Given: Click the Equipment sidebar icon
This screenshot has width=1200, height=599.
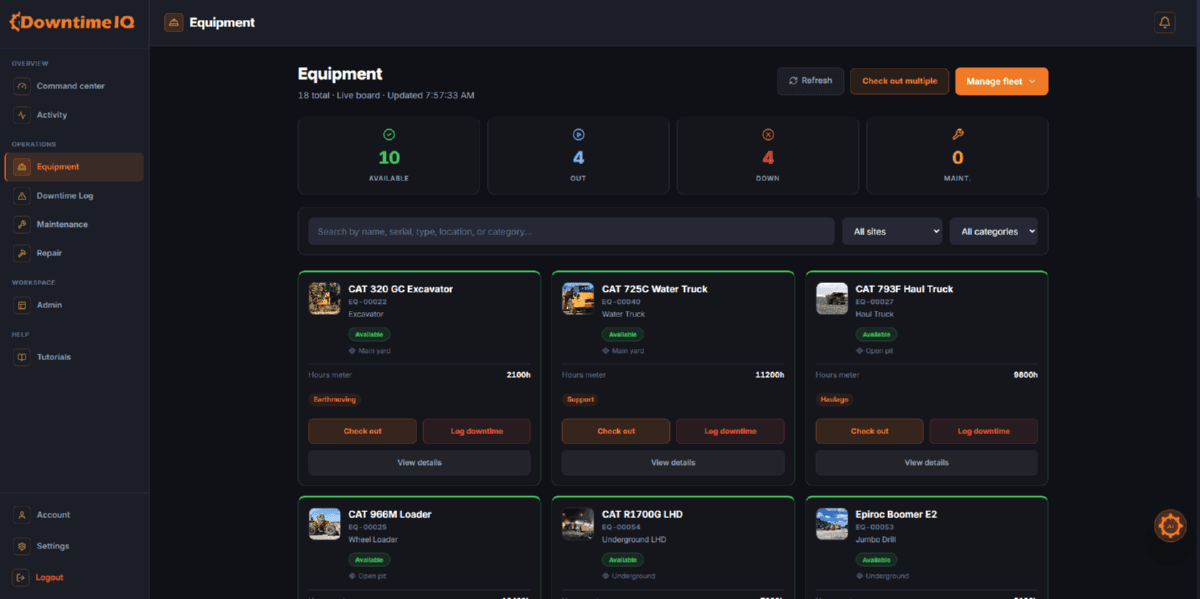Looking at the screenshot, I should pyautogui.click(x=22, y=167).
